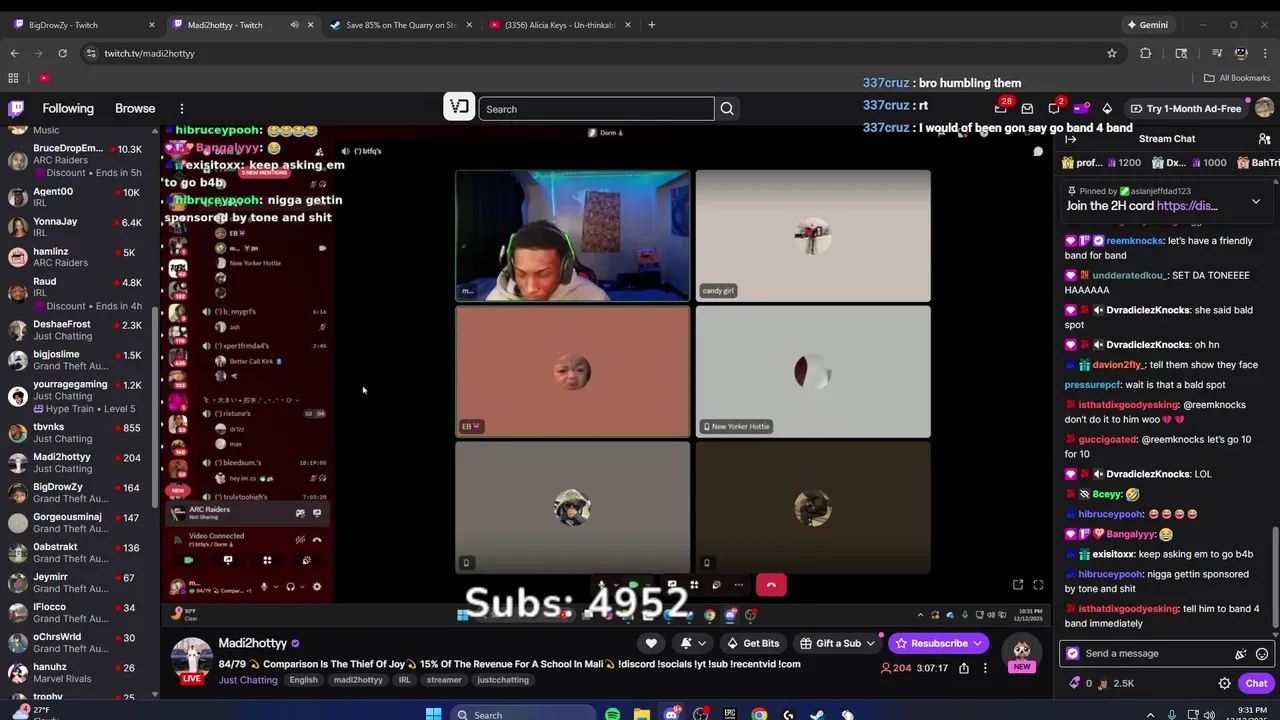Open notification bell dropdown
This screenshot has height=720, width=1280.
click(692, 643)
